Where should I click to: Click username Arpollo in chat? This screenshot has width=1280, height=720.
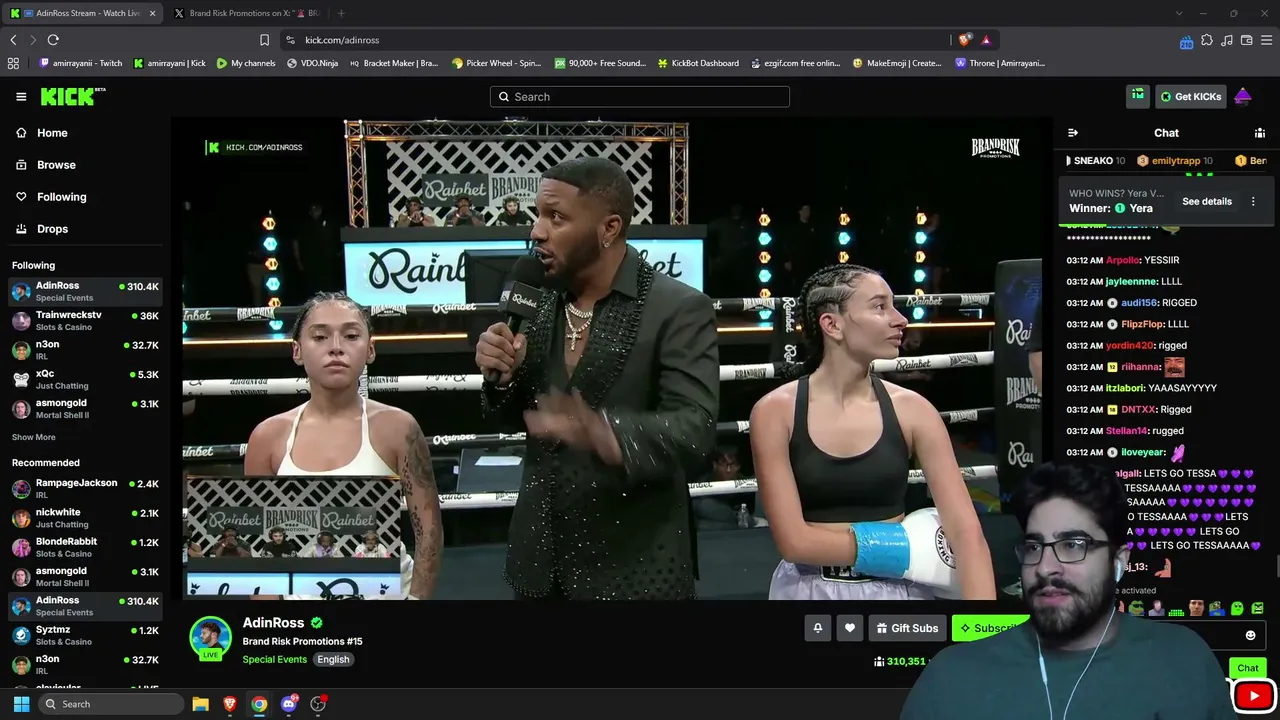(1123, 260)
